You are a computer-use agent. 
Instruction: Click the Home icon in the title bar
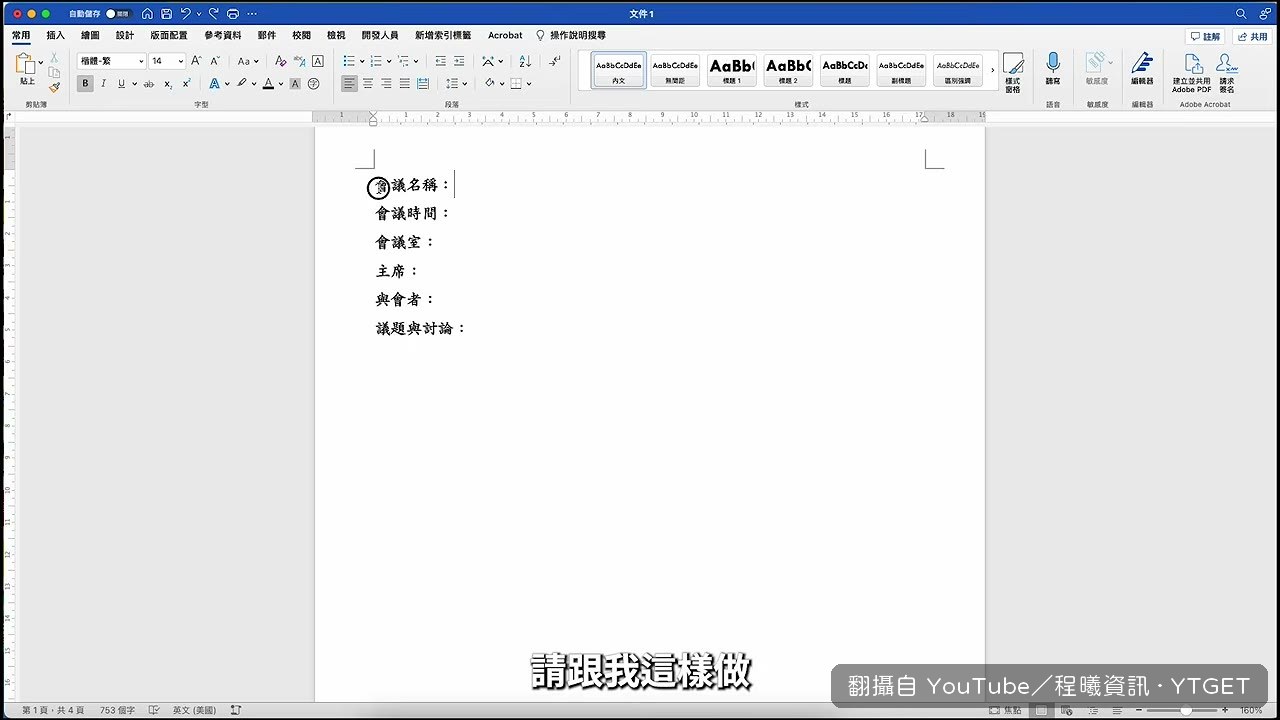(147, 14)
